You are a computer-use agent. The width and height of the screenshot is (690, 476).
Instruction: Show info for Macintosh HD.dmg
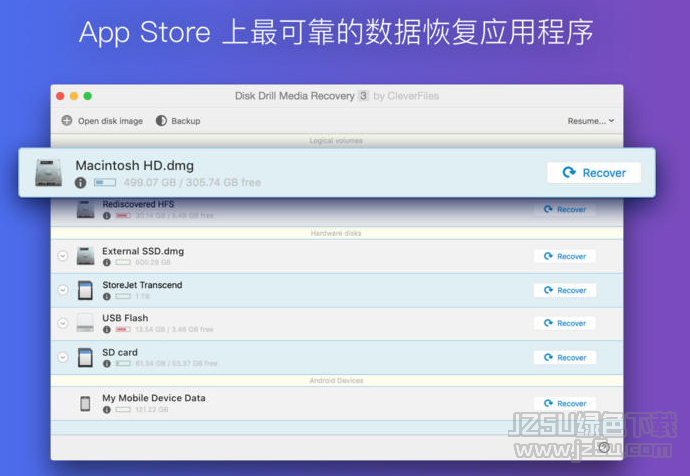(x=80, y=183)
